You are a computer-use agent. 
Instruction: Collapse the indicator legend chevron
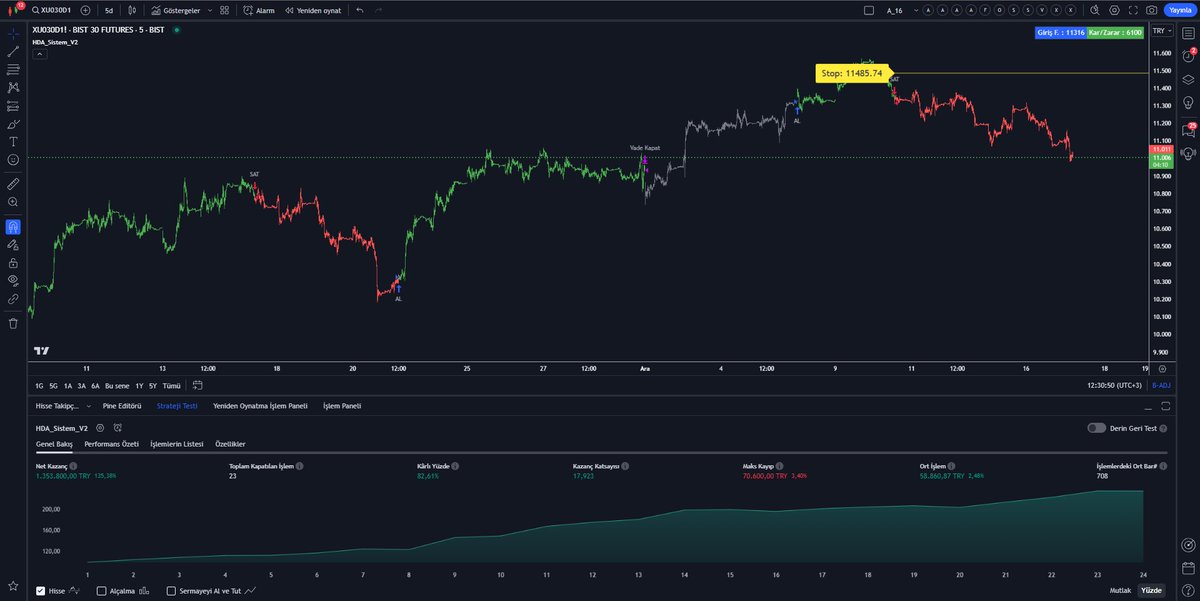tap(39, 54)
